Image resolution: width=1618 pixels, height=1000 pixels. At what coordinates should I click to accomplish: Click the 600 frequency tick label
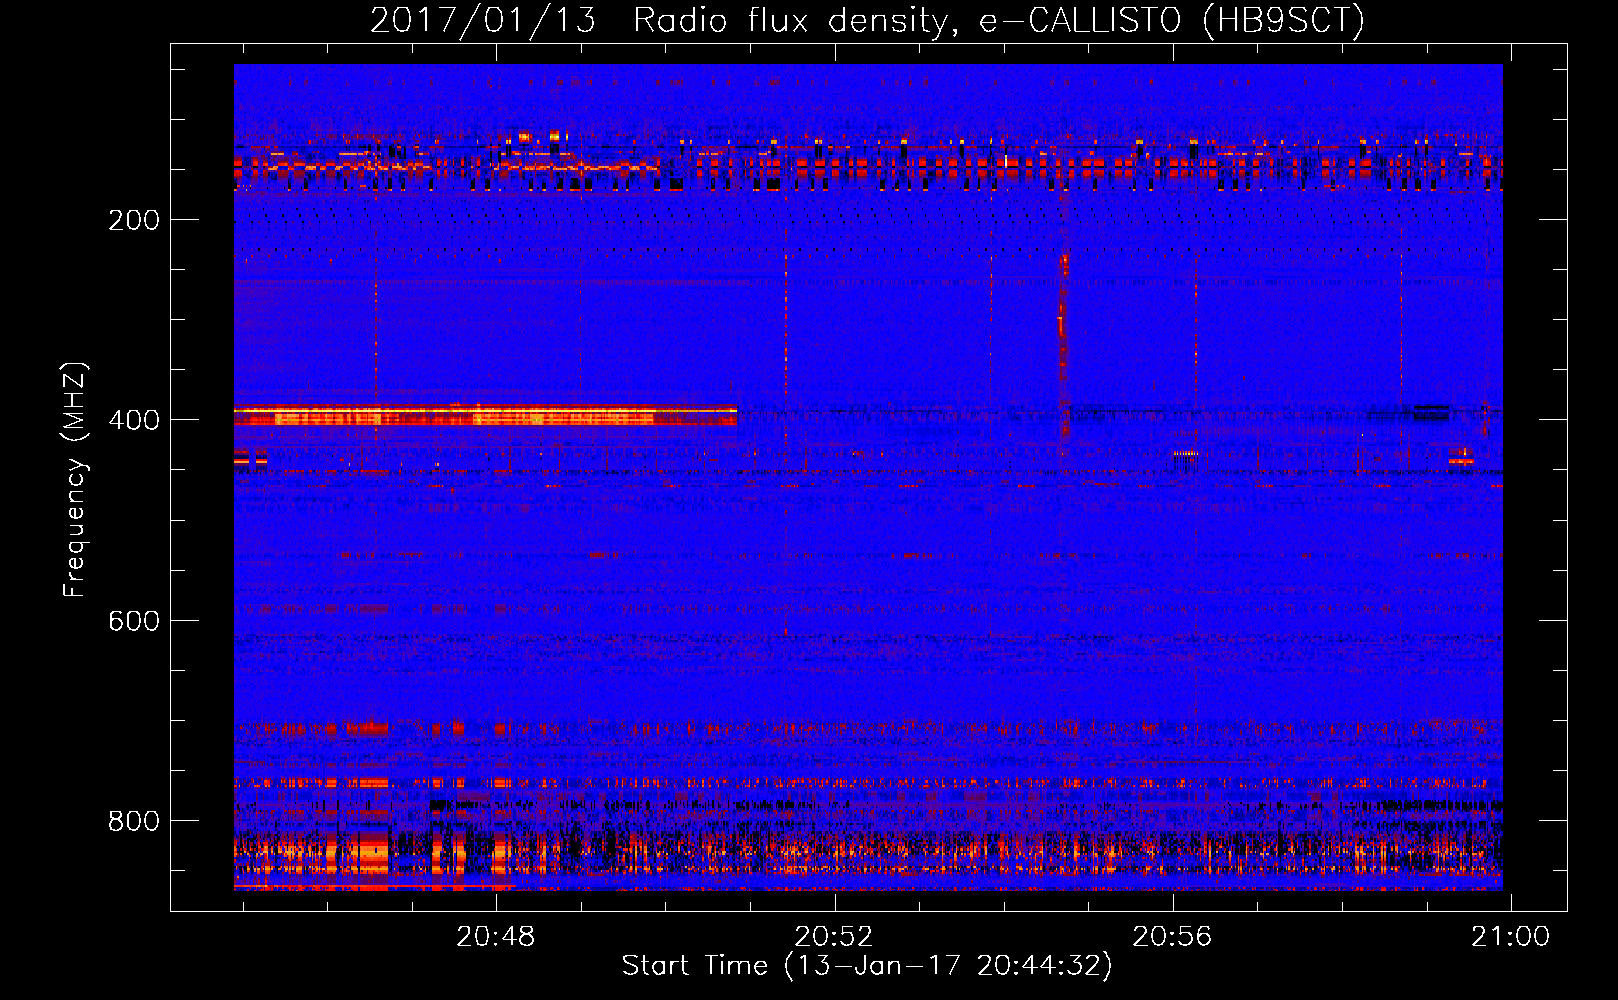pos(134,621)
